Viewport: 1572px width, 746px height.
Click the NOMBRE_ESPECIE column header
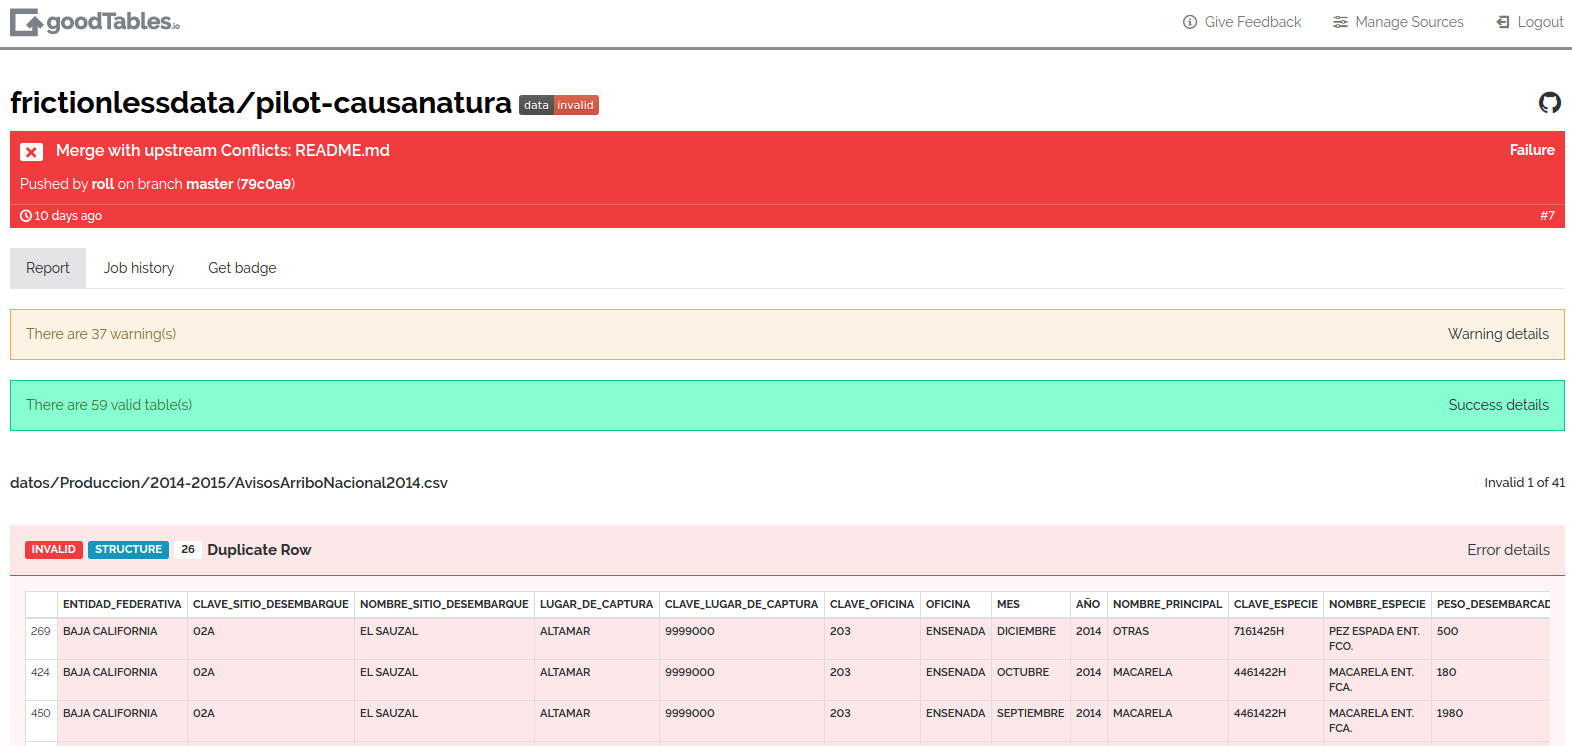point(1377,604)
